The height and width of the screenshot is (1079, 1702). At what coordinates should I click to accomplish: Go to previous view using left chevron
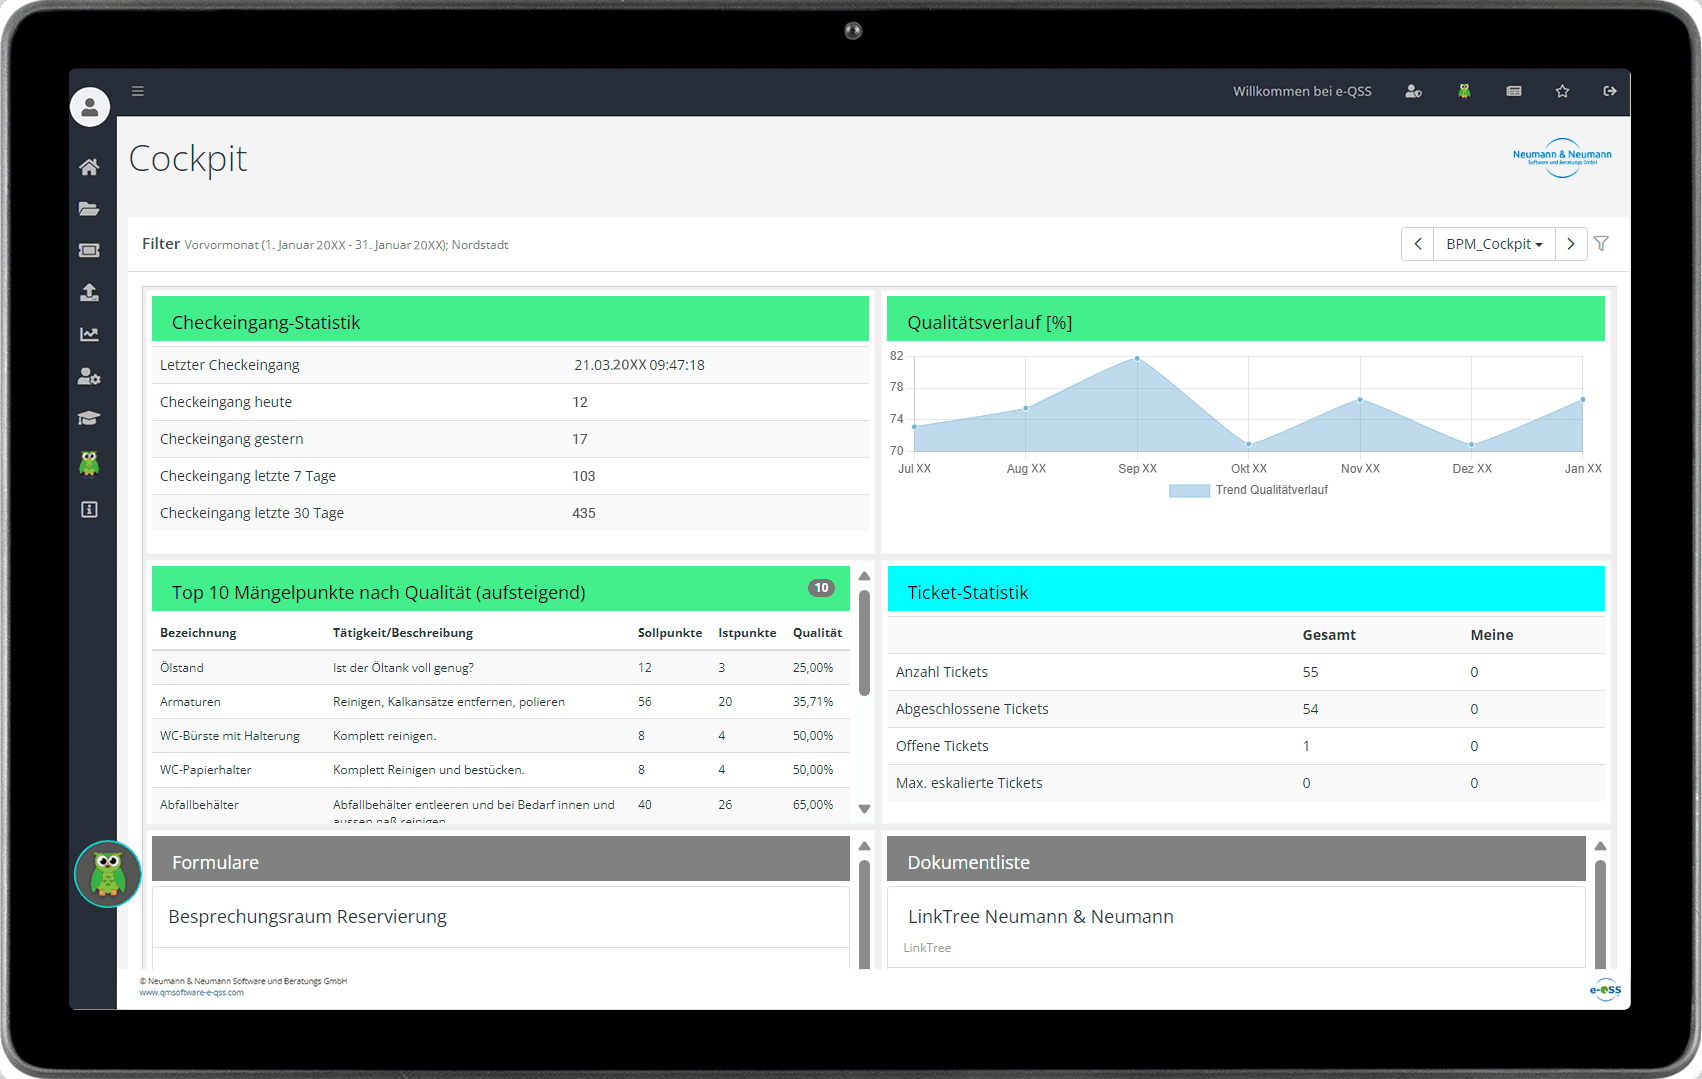1417,244
